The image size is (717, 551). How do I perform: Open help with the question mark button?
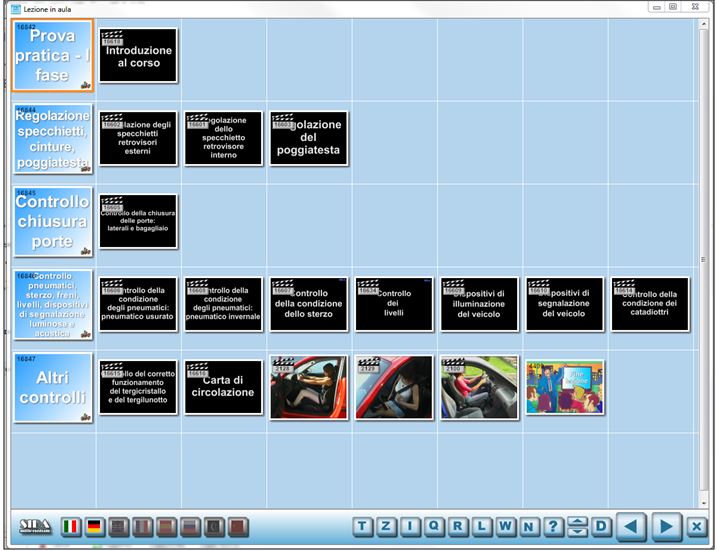pos(554,527)
